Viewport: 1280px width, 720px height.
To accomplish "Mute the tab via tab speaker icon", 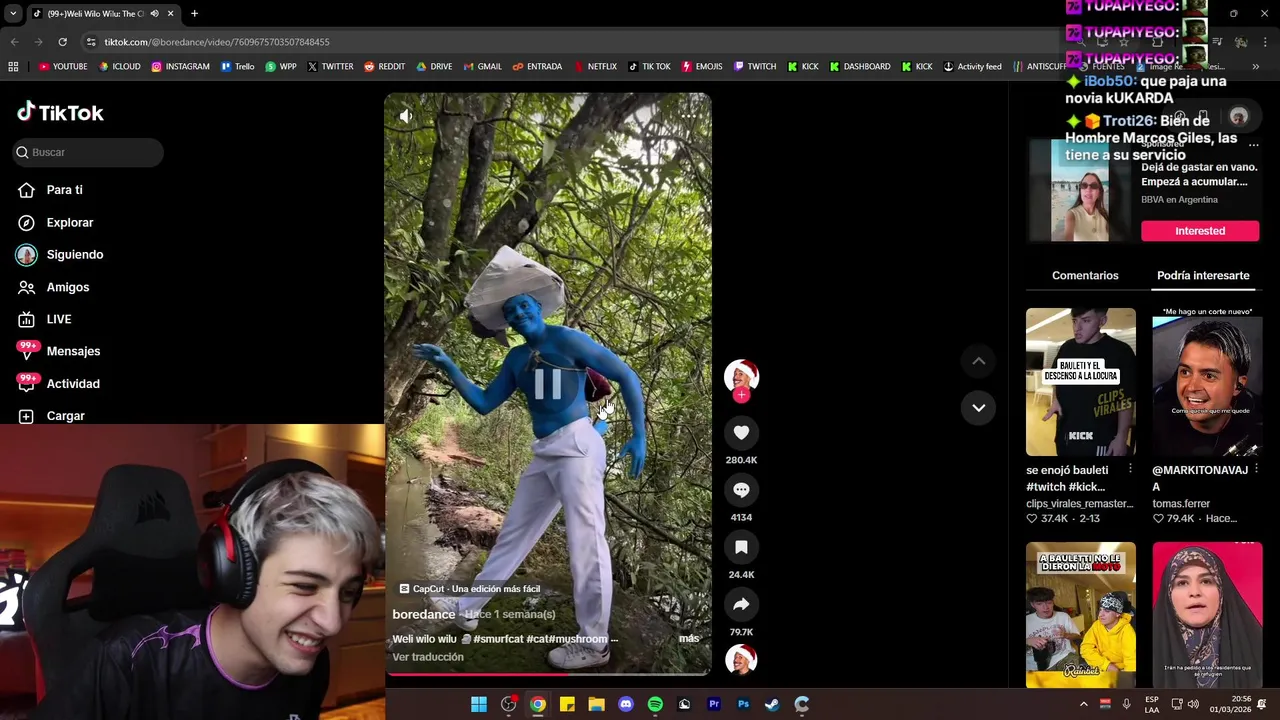I will point(154,14).
